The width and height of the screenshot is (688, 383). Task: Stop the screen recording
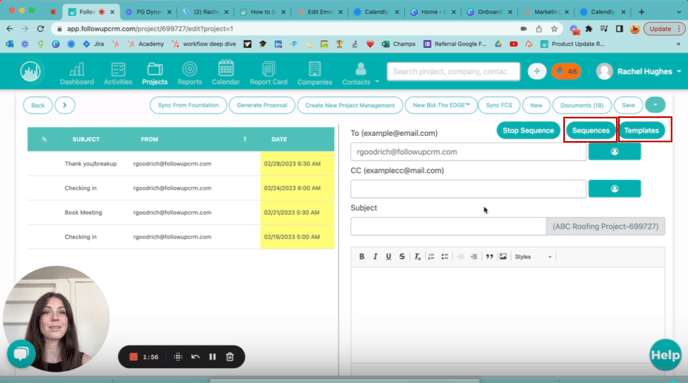point(133,357)
